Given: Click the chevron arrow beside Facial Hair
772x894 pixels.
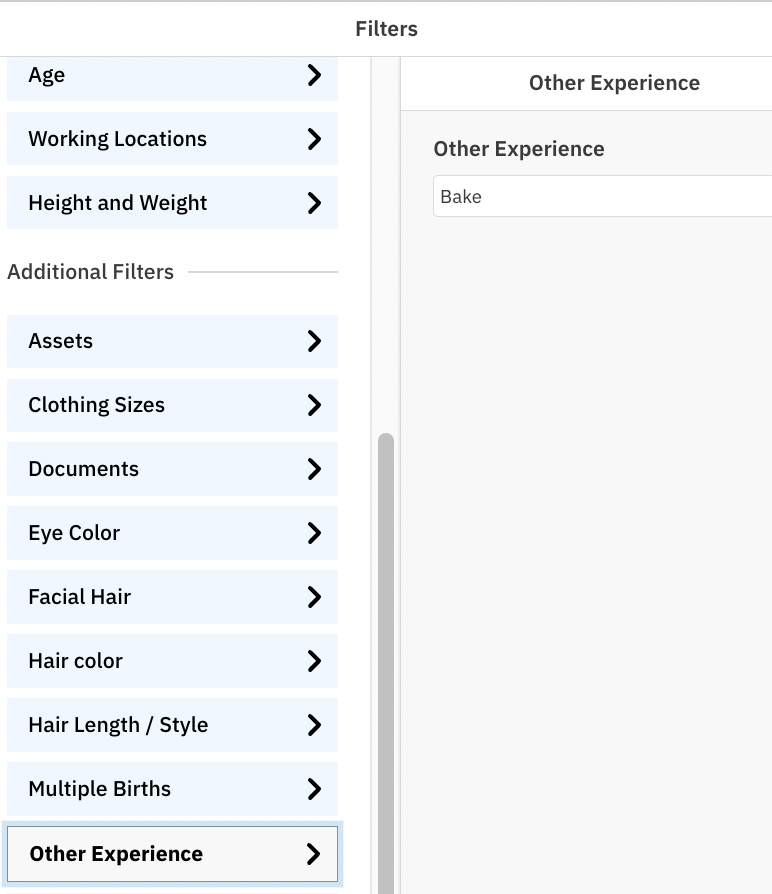Looking at the screenshot, I should point(314,597).
